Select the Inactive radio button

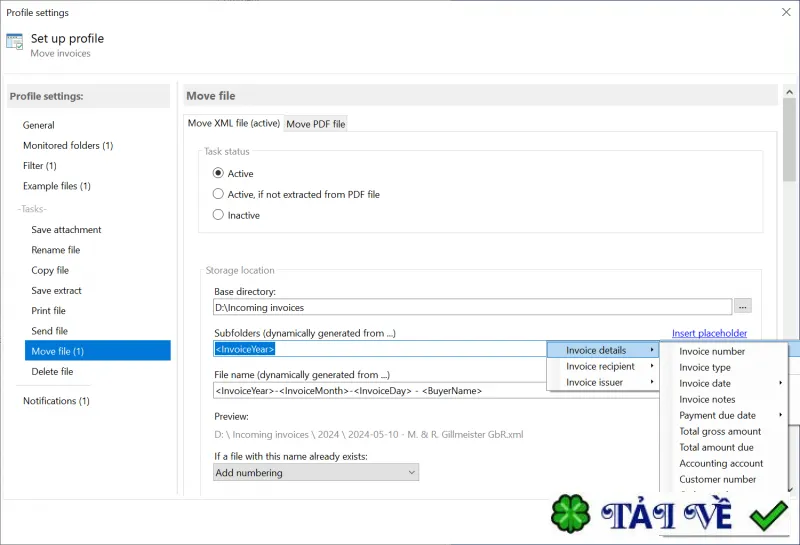218,215
